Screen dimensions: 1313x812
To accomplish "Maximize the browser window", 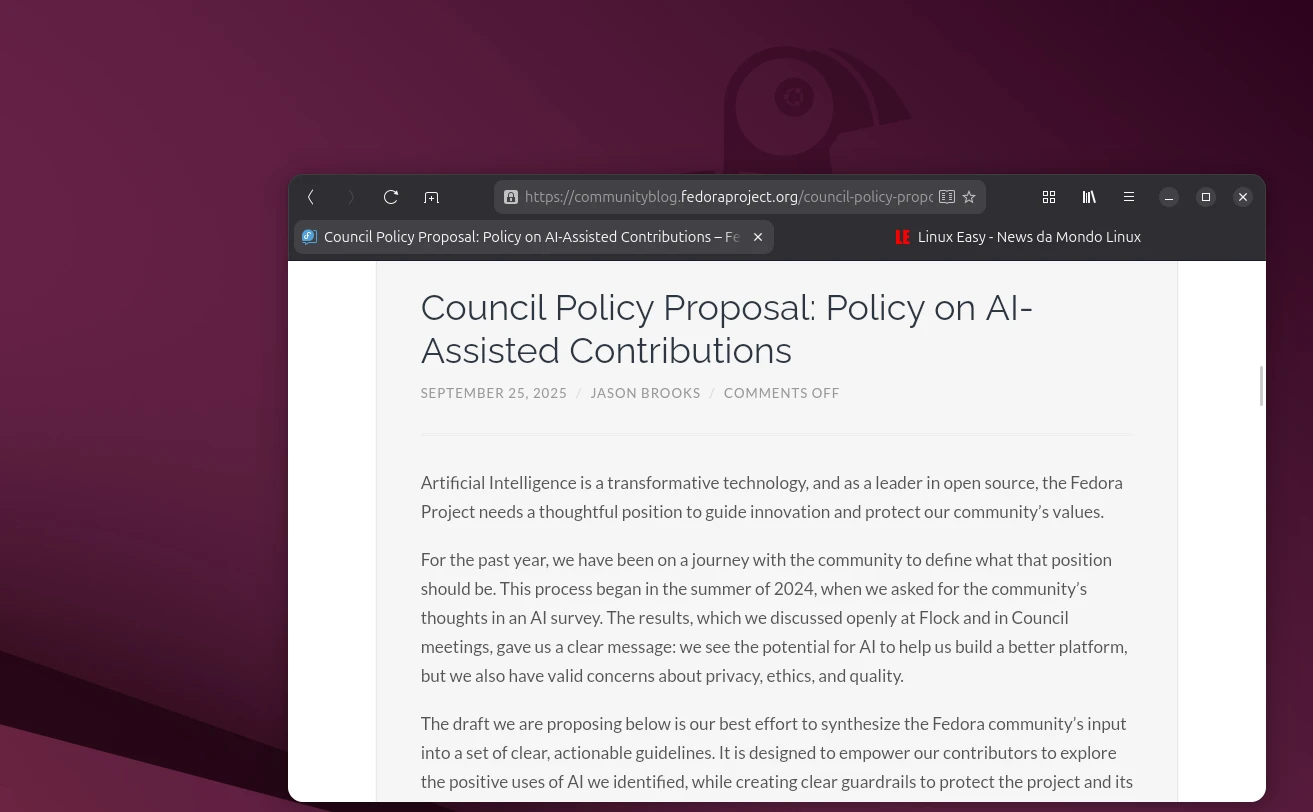I will point(1206,197).
